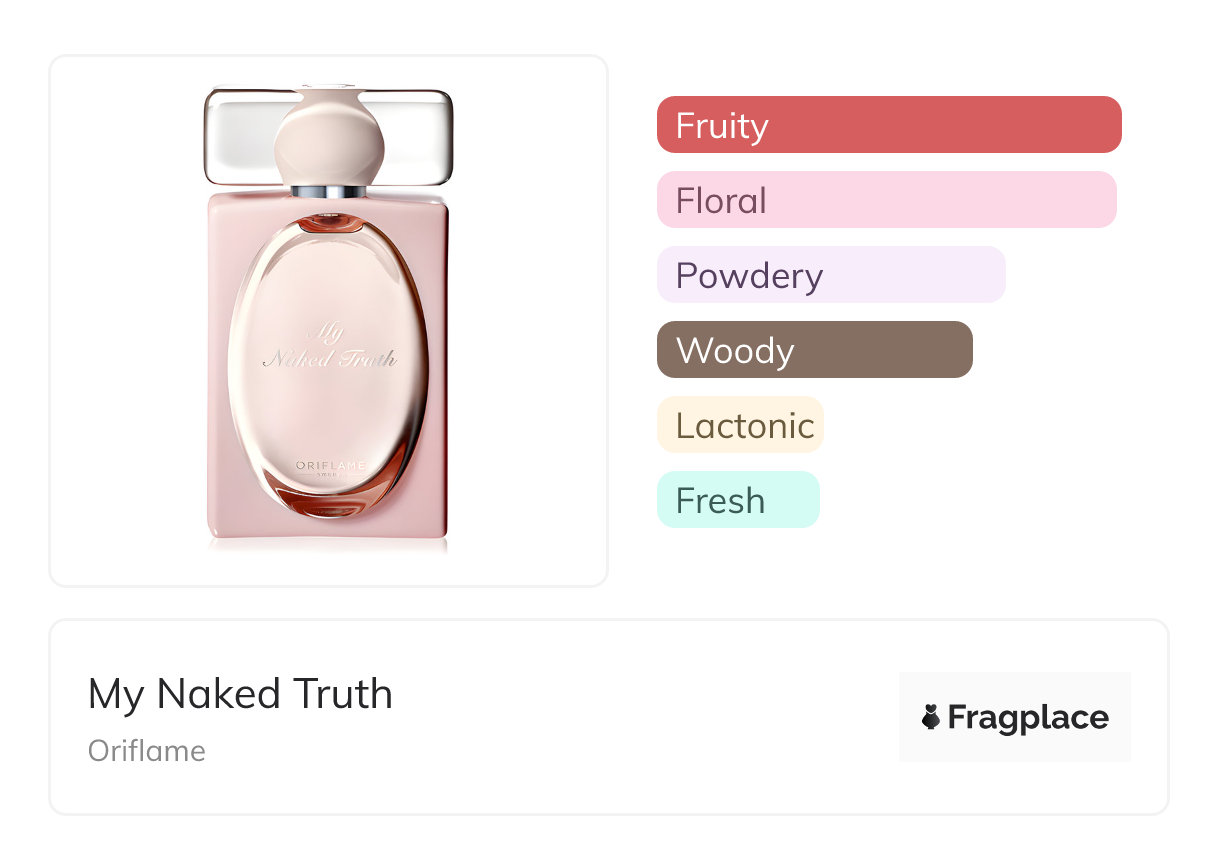Click the Fragplace logo text
Screen dimensions: 1218x864
(1028, 717)
